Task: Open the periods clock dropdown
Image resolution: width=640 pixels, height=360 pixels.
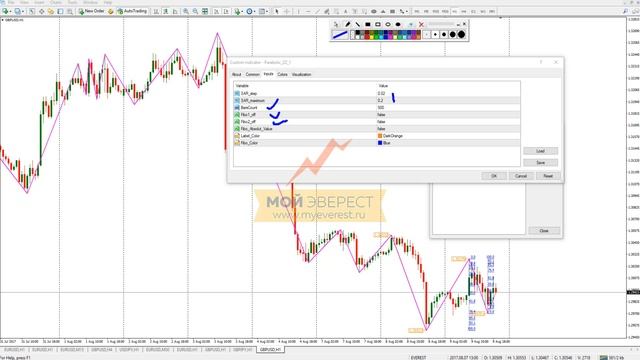Action: point(250,11)
